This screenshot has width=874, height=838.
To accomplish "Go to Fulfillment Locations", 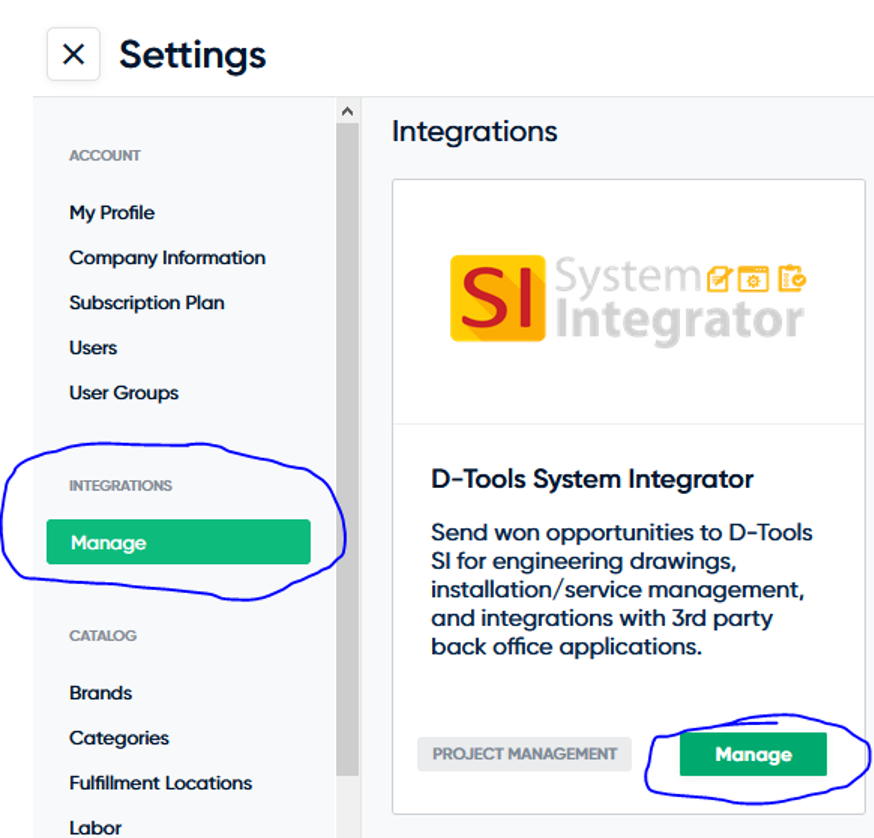I will (161, 783).
